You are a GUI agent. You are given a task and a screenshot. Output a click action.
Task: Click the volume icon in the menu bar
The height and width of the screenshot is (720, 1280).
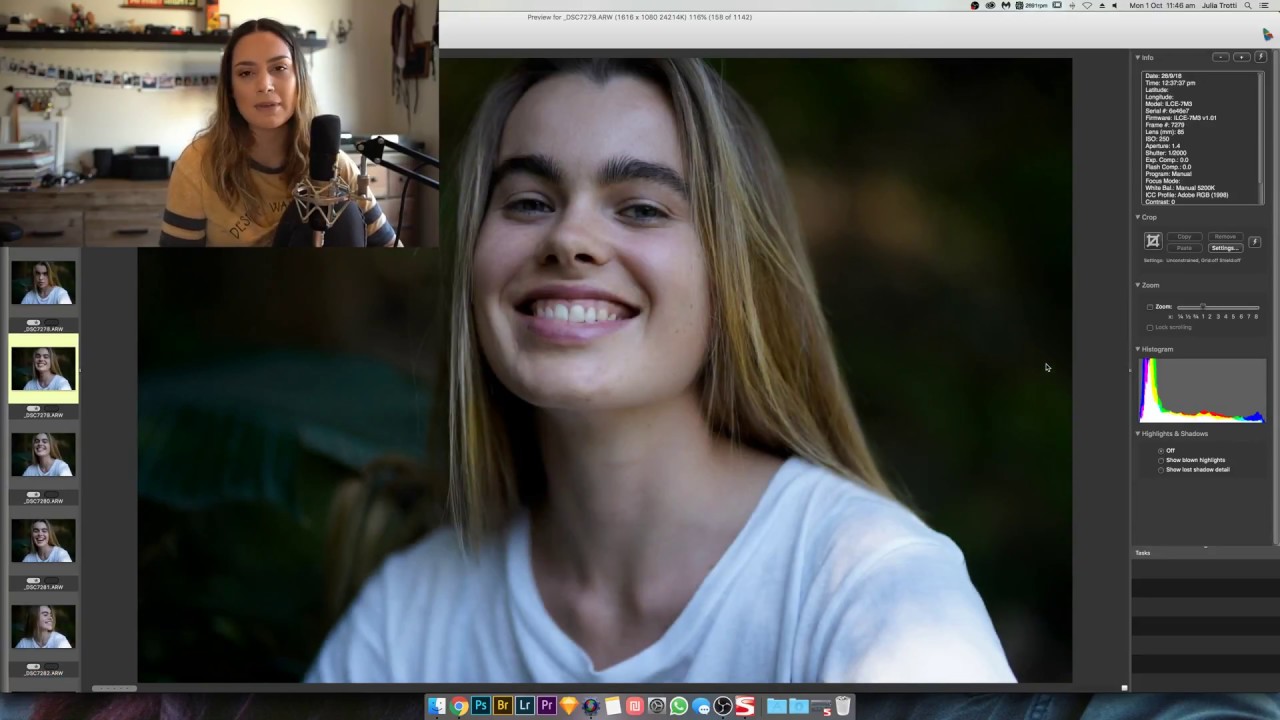click(x=1115, y=5)
